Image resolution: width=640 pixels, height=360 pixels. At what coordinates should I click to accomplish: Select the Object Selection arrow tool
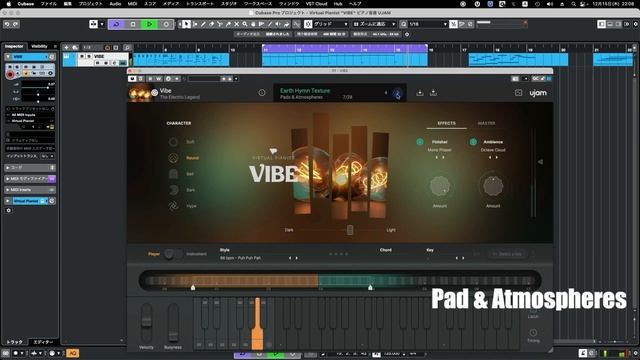pyautogui.click(x=186, y=24)
